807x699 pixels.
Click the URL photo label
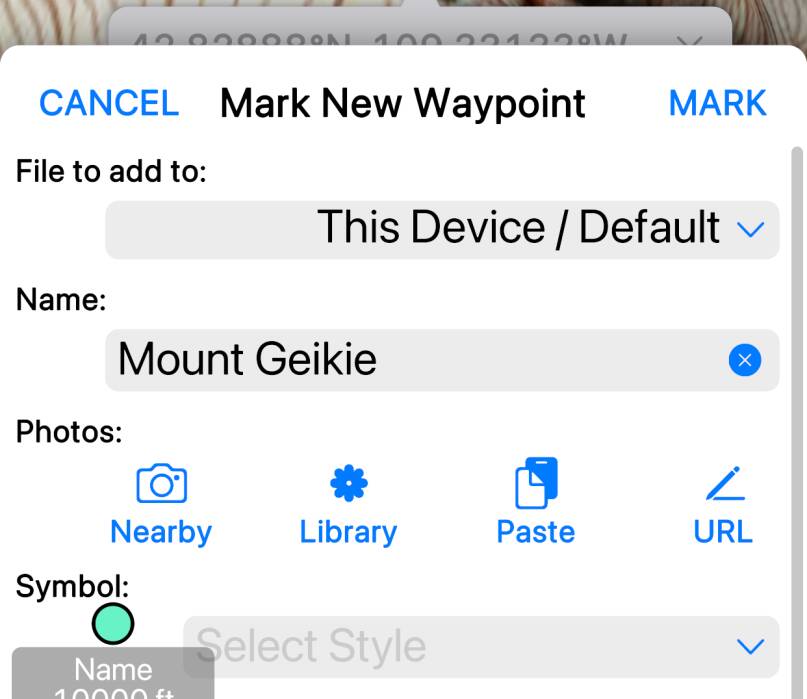[723, 532]
